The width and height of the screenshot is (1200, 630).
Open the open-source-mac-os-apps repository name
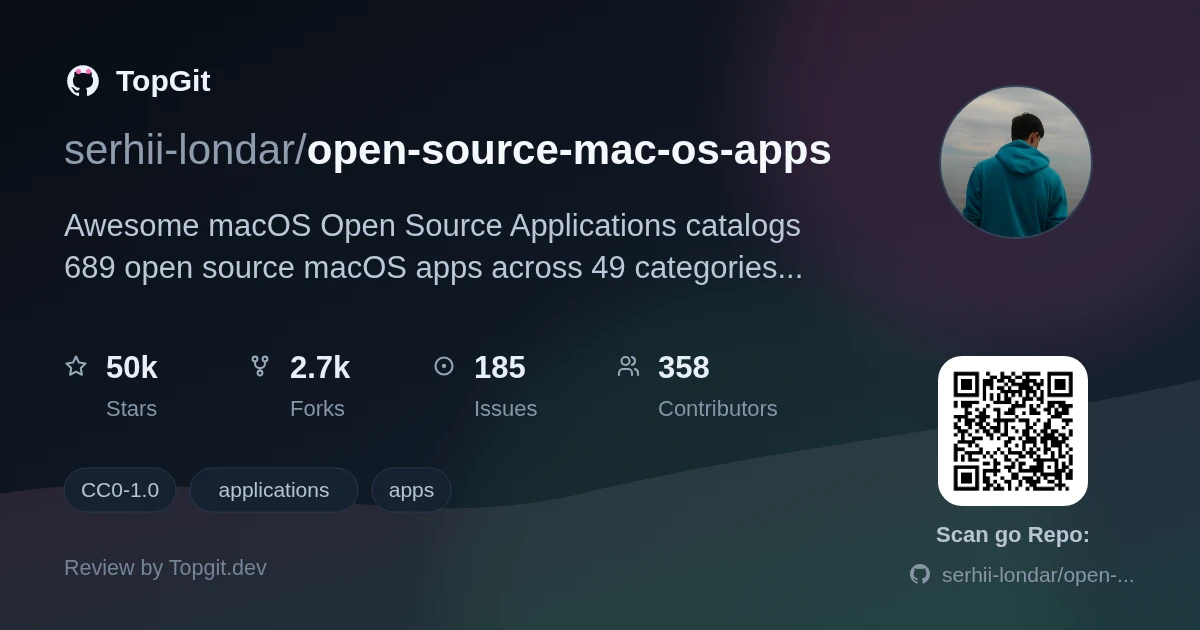click(x=569, y=150)
